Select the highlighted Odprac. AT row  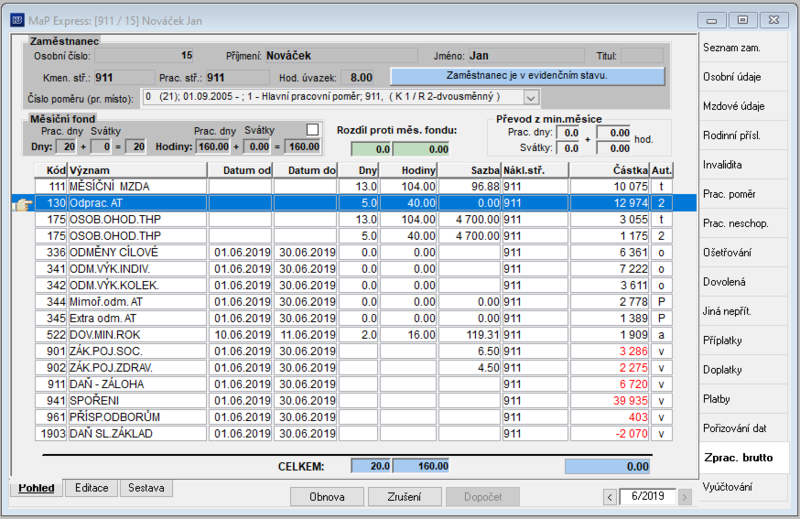(353, 203)
